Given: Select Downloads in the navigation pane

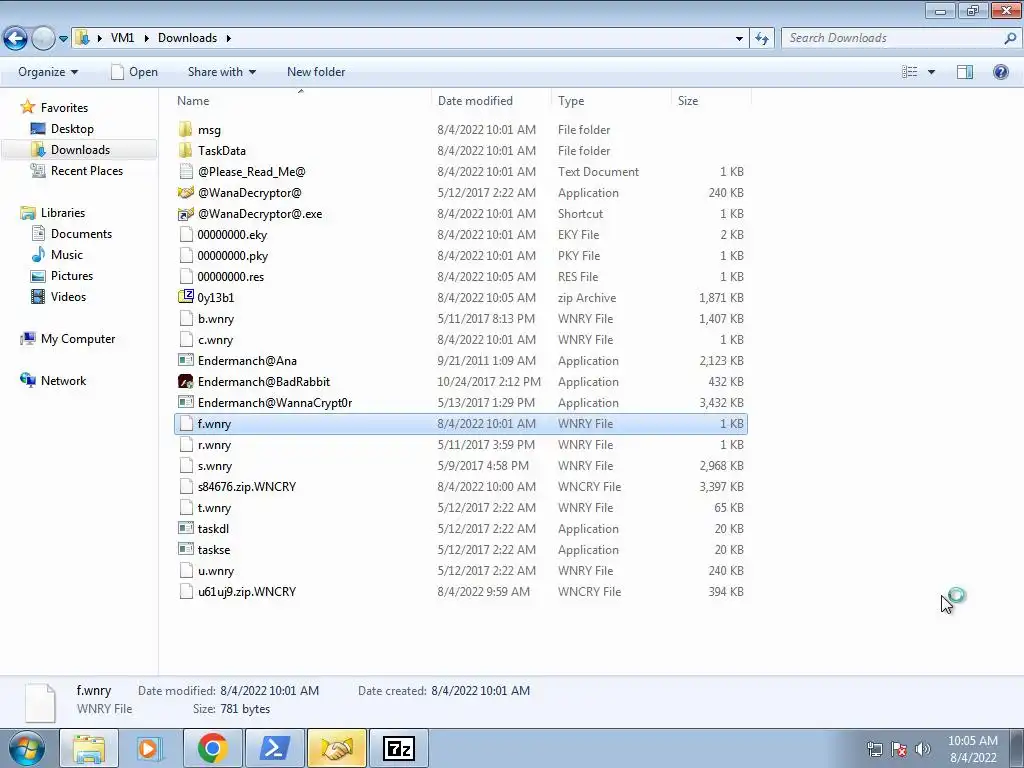Looking at the screenshot, I should (80, 150).
